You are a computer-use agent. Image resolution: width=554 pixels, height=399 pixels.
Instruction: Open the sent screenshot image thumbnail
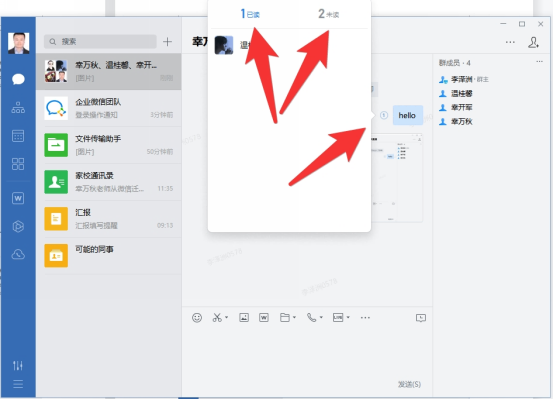click(x=397, y=178)
